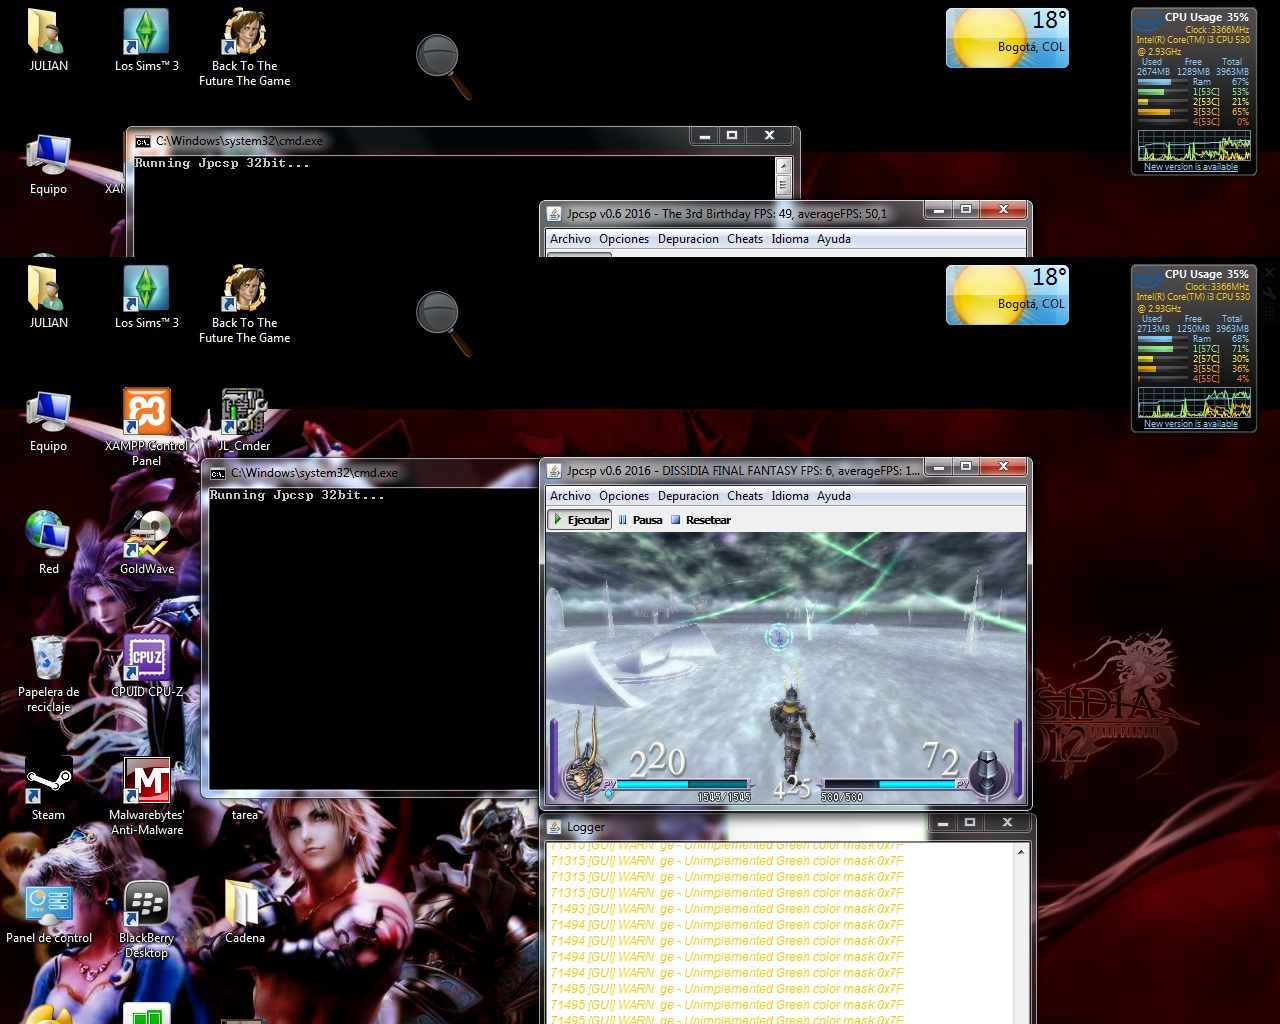Launch the GoldWave desktop shortcut
The width and height of the screenshot is (1280, 1024).
147,543
